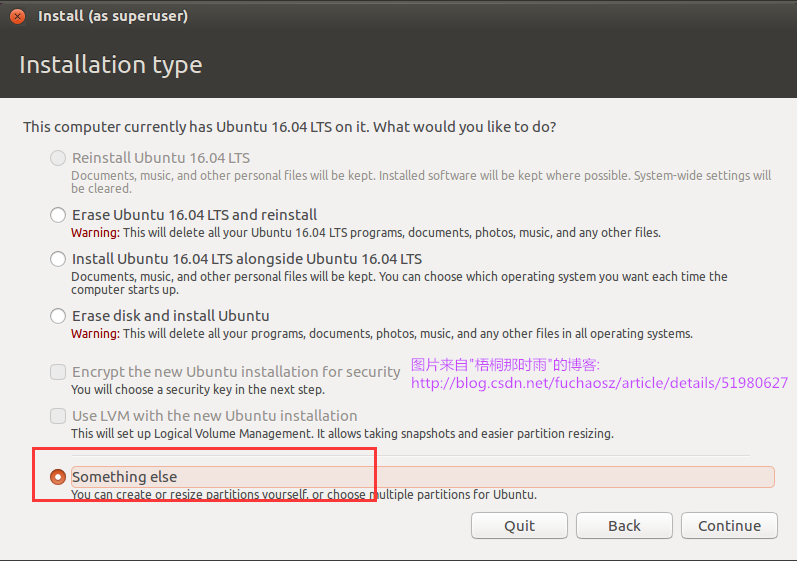Select the Reinstall Ubuntu 16.04 LTS radio button
Viewport: 797px width, 561px height.
click(x=58, y=158)
